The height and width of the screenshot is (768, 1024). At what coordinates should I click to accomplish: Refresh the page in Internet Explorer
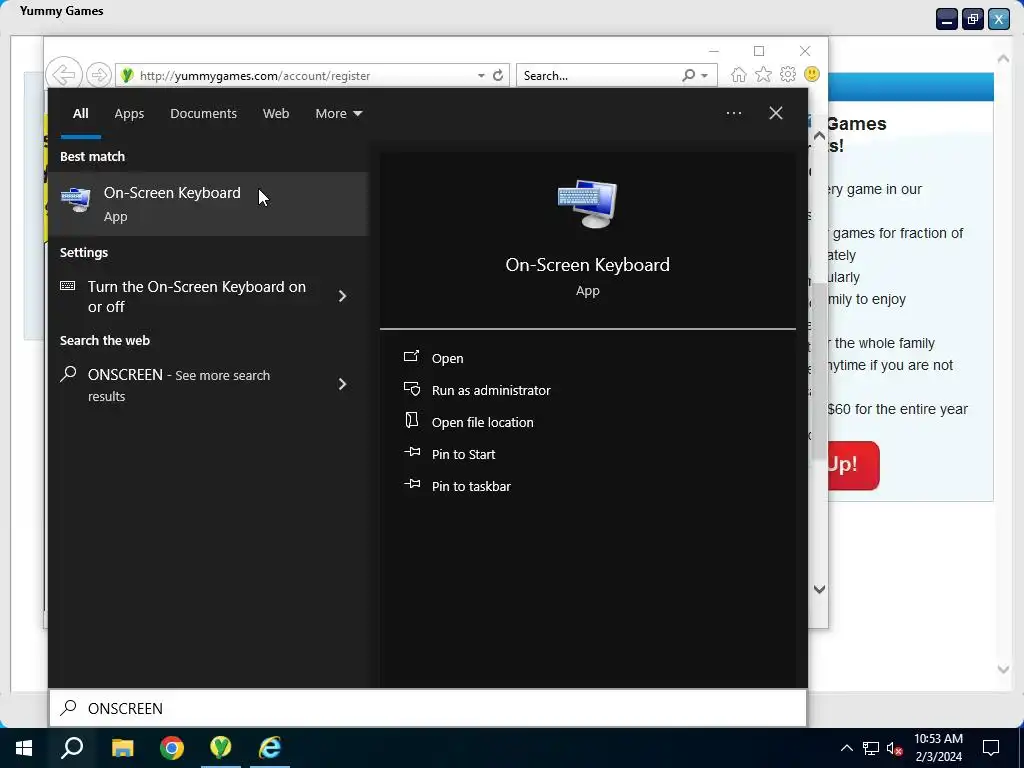coord(498,76)
